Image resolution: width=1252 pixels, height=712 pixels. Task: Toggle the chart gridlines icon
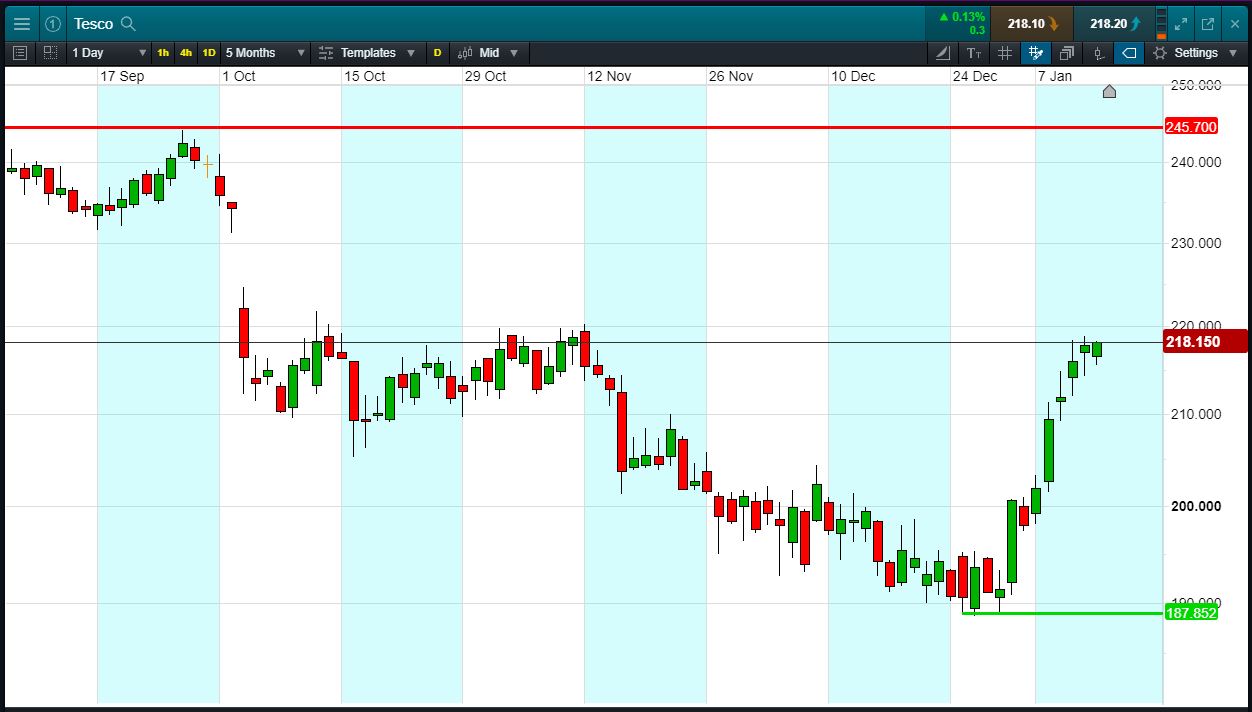[x=1005, y=53]
